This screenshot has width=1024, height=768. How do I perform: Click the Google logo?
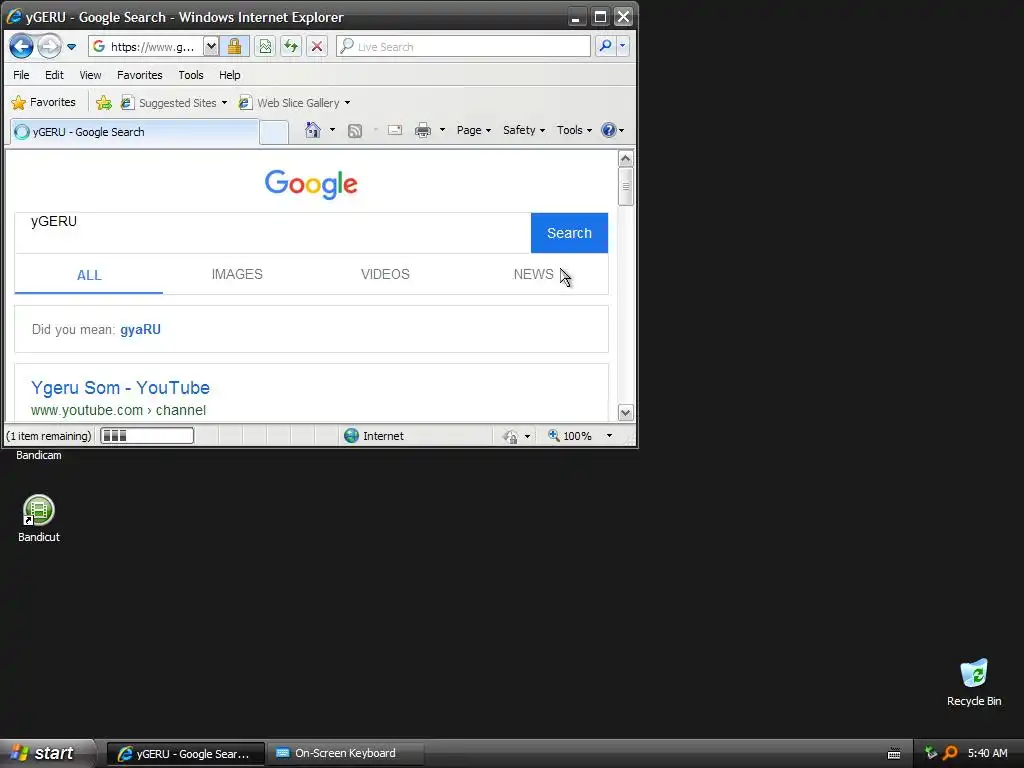point(311,184)
